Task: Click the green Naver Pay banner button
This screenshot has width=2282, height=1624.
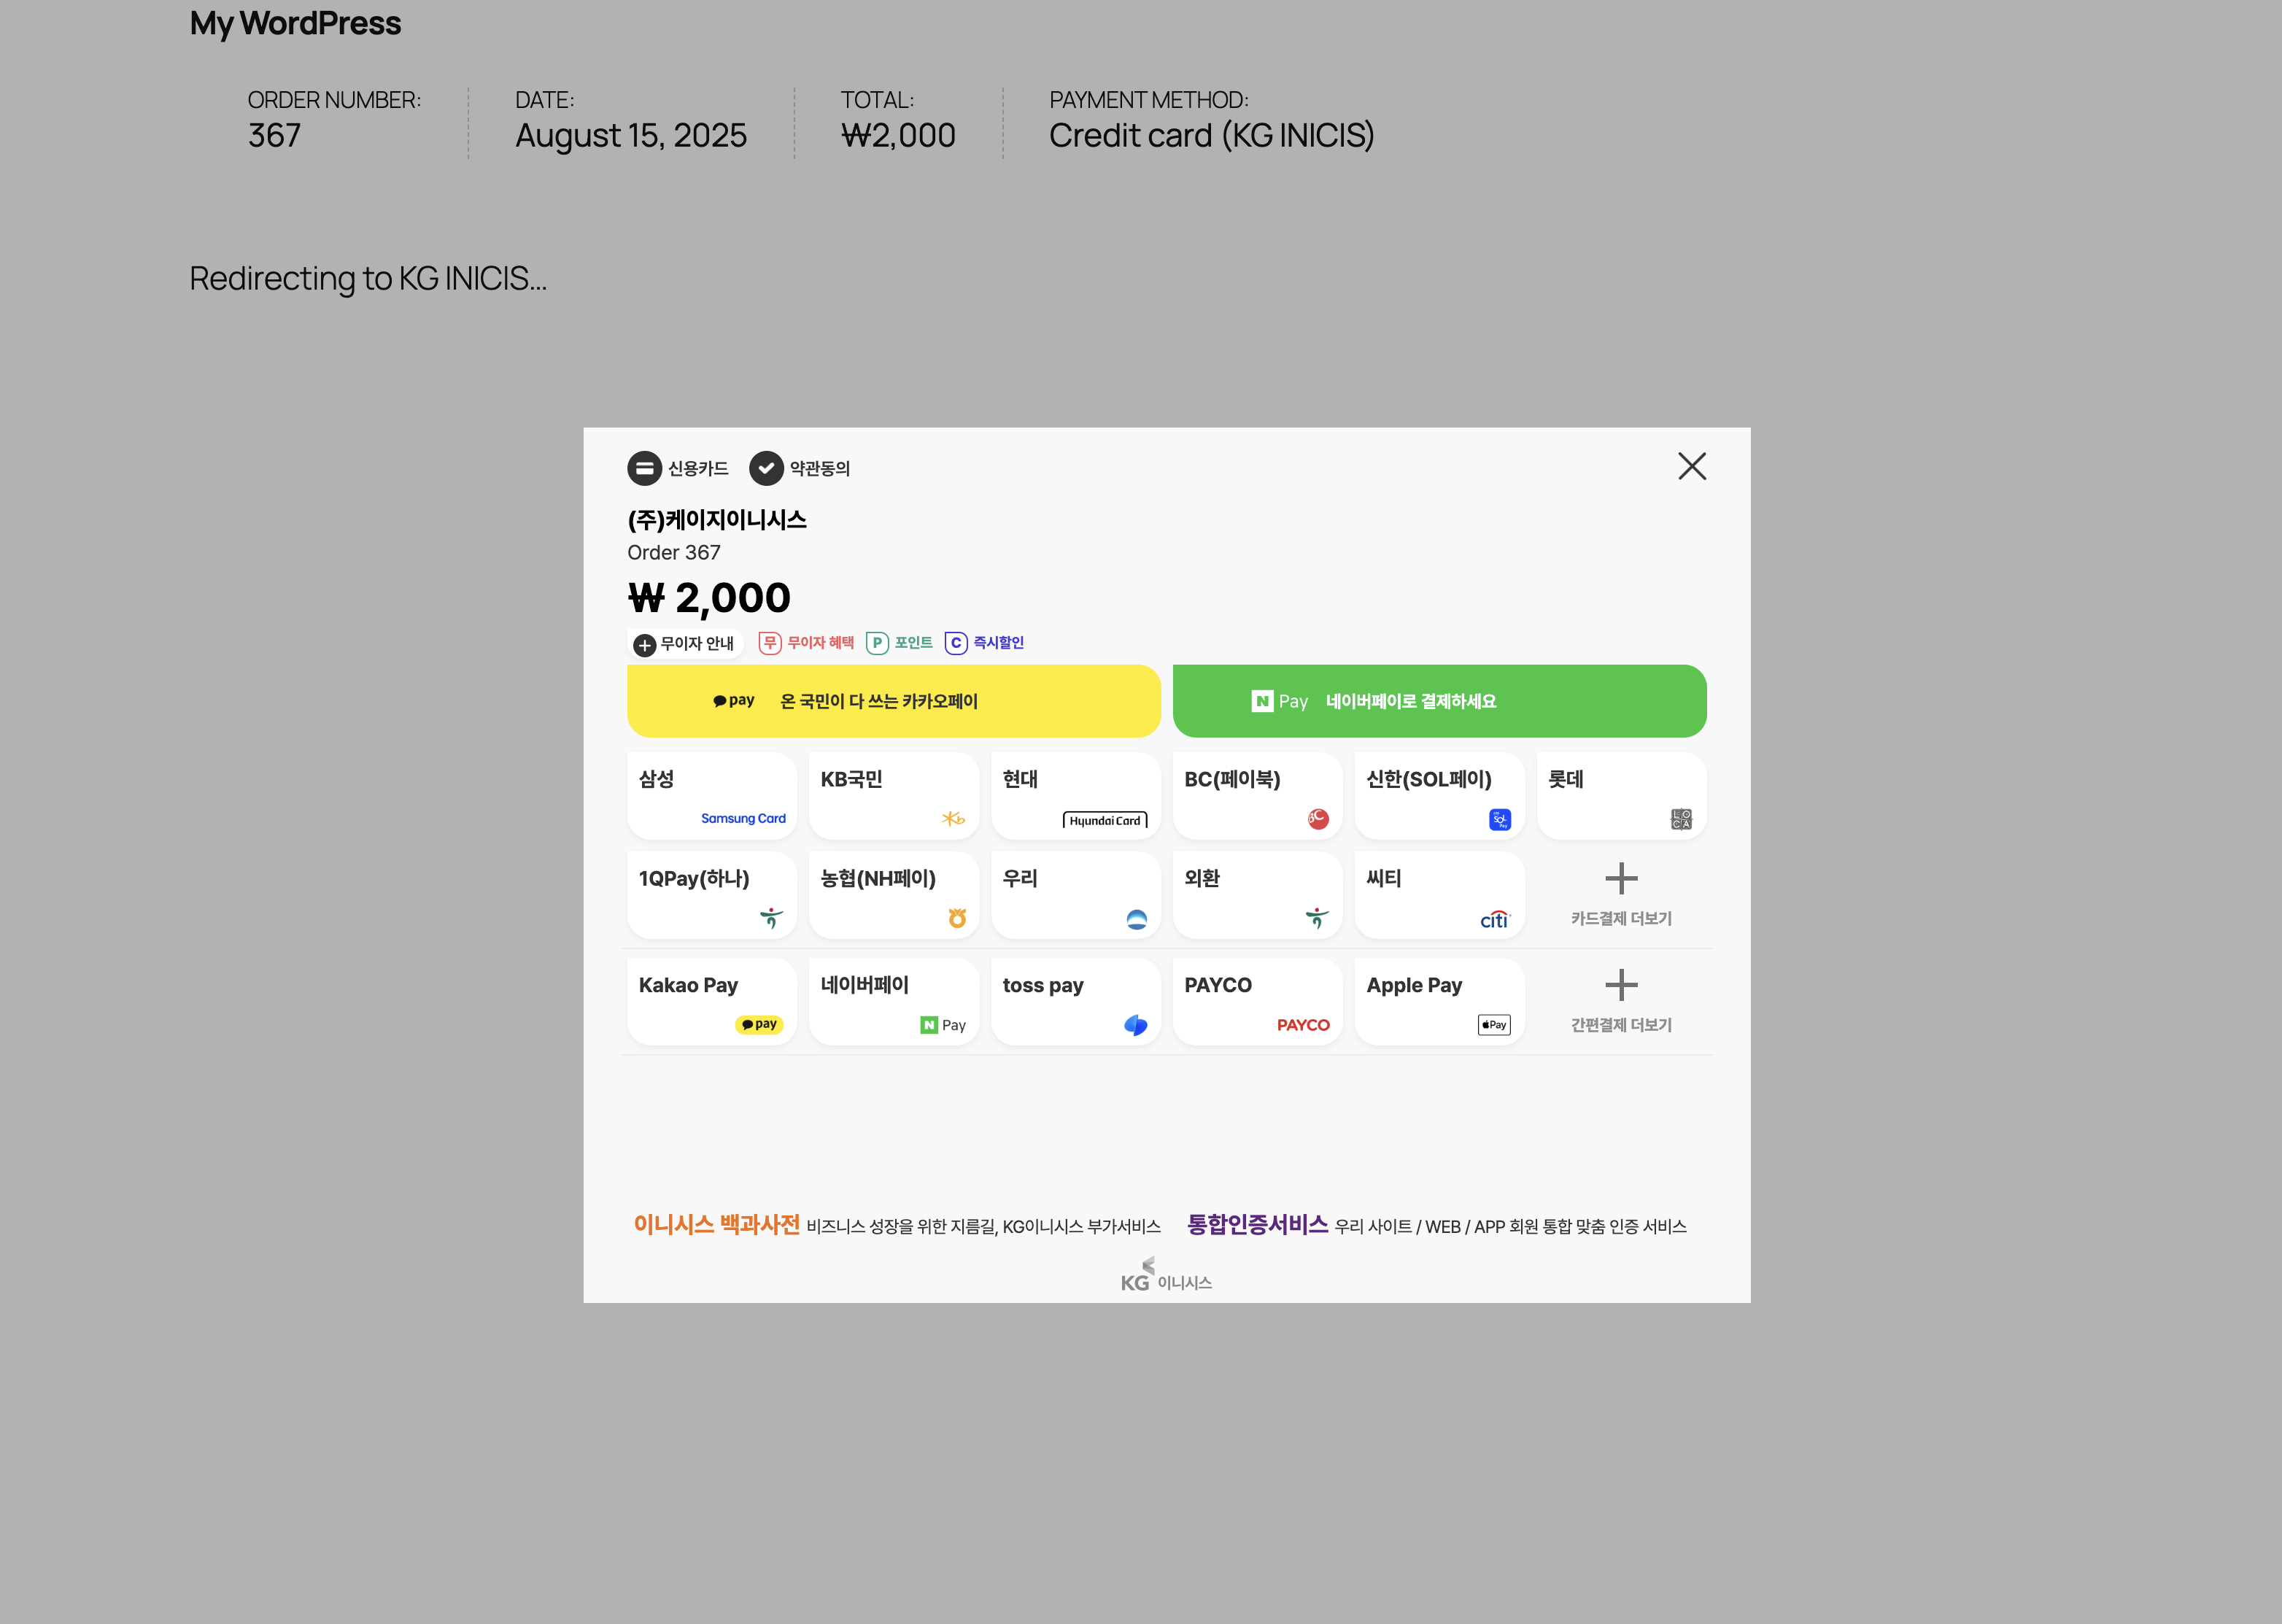Action: 1439,701
